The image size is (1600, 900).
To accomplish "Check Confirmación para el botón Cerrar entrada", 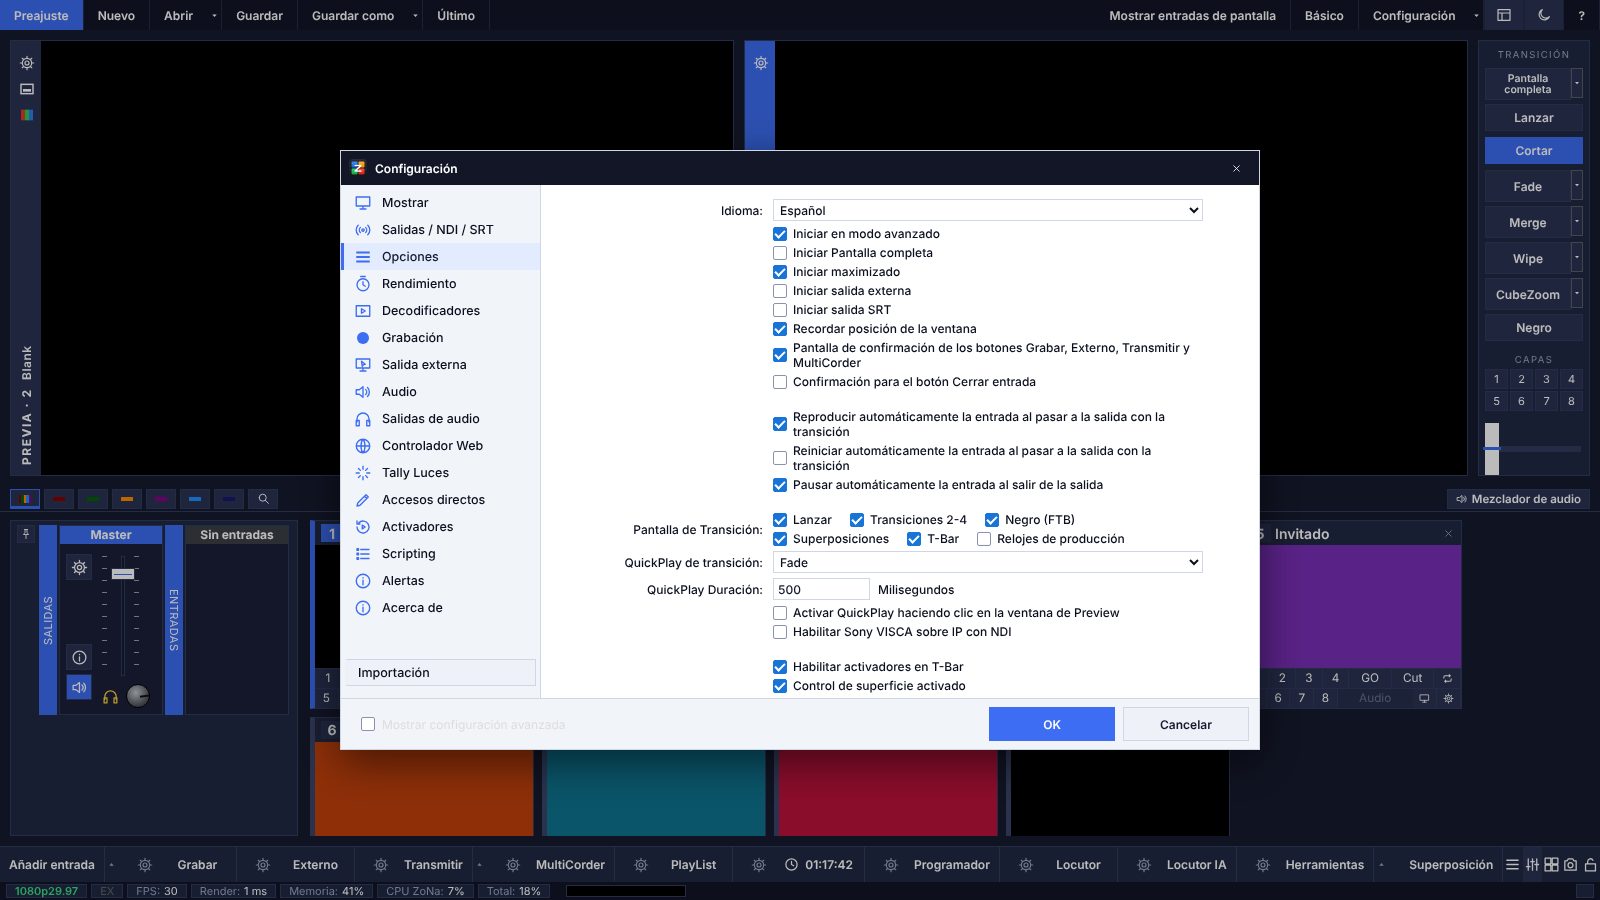I will 780,382.
